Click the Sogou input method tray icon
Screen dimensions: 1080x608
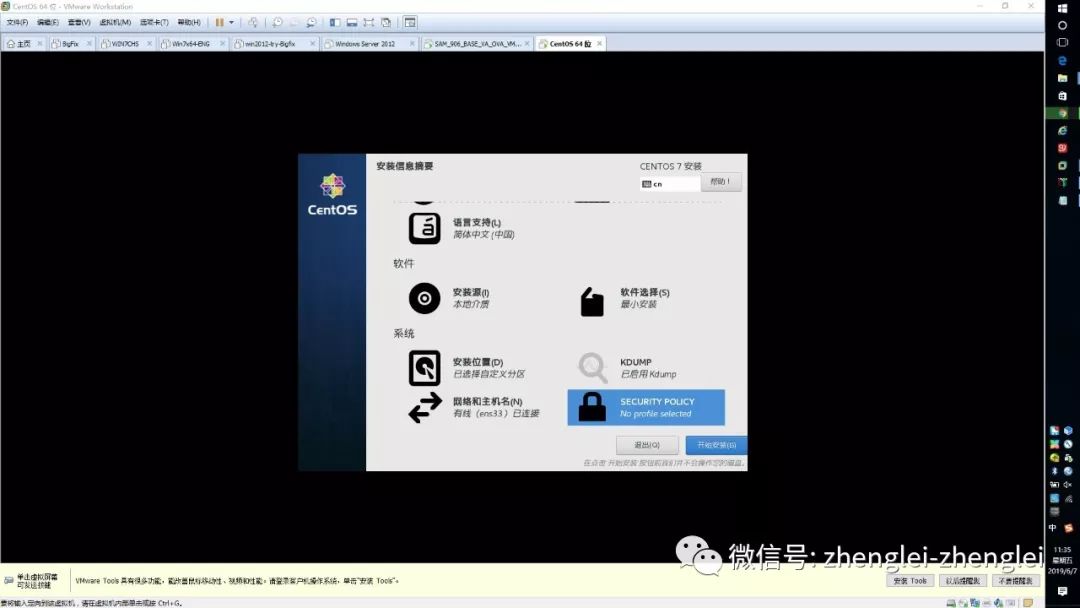(1068, 527)
